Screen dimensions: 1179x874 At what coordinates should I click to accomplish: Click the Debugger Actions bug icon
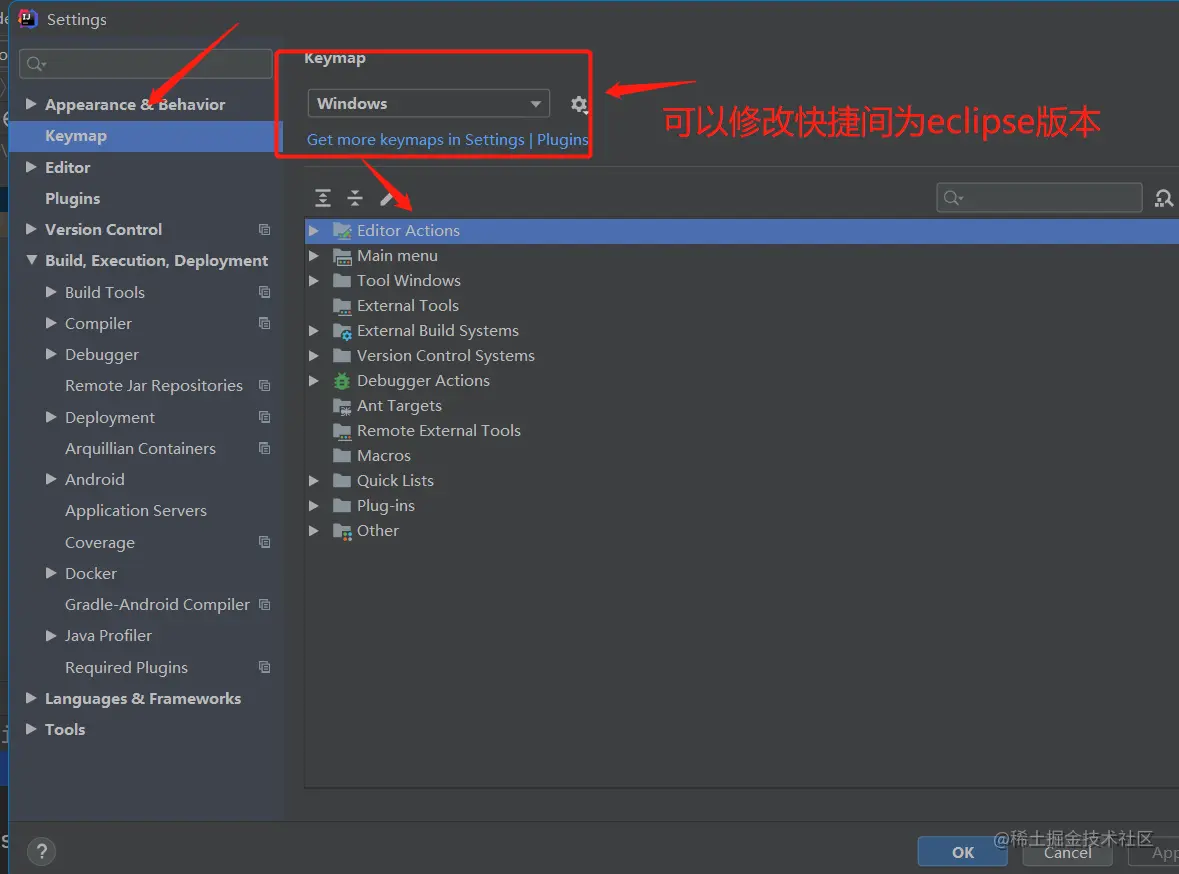point(342,381)
